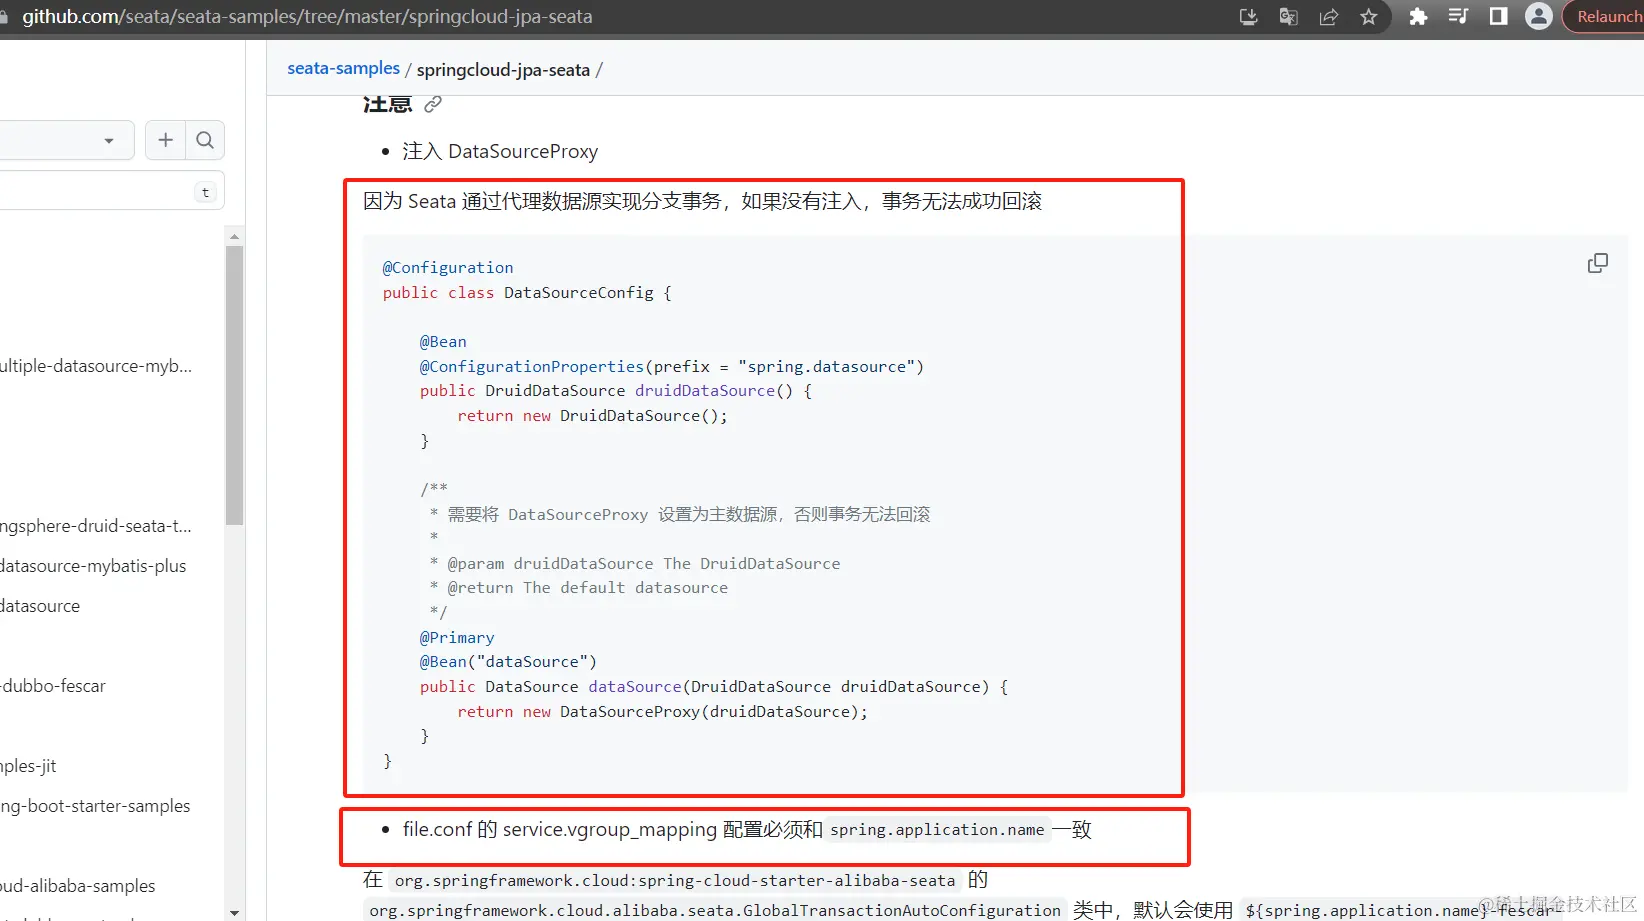
Task: Click the '注入 DataSourceProxy' bullet text
Action: pyautogui.click(x=500, y=151)
